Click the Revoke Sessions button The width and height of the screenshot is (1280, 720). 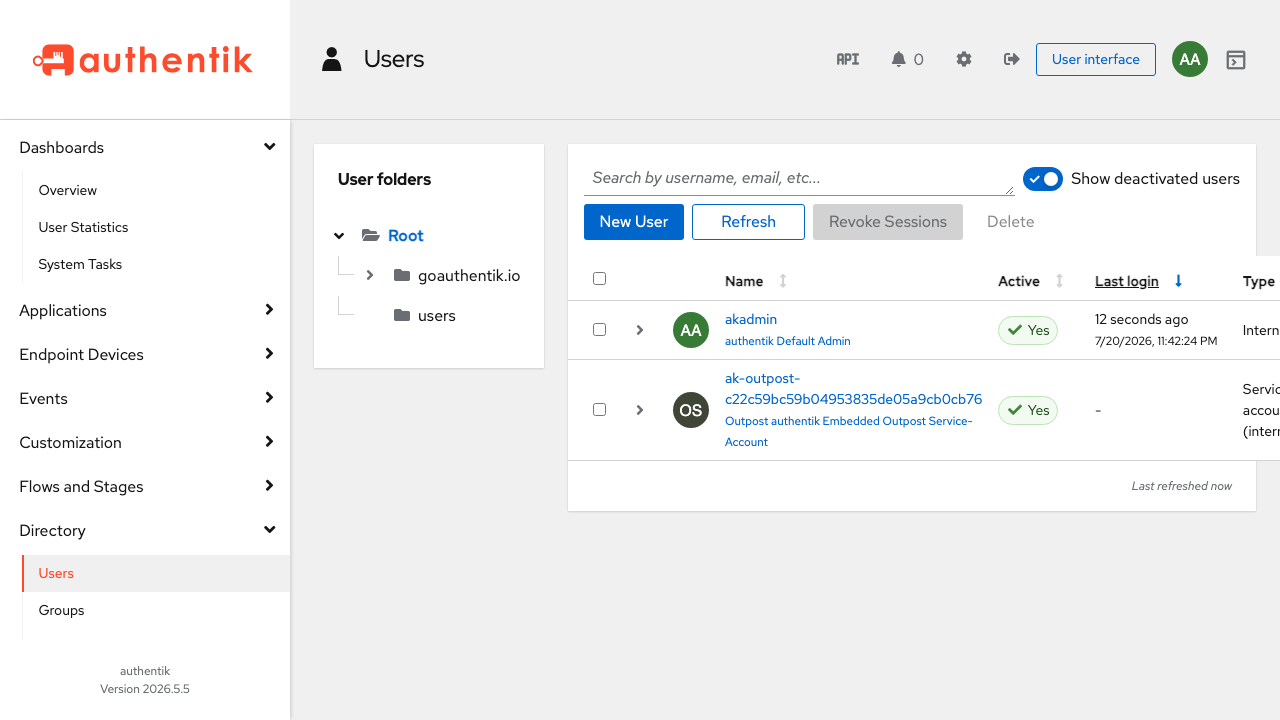tap(888, 222)
